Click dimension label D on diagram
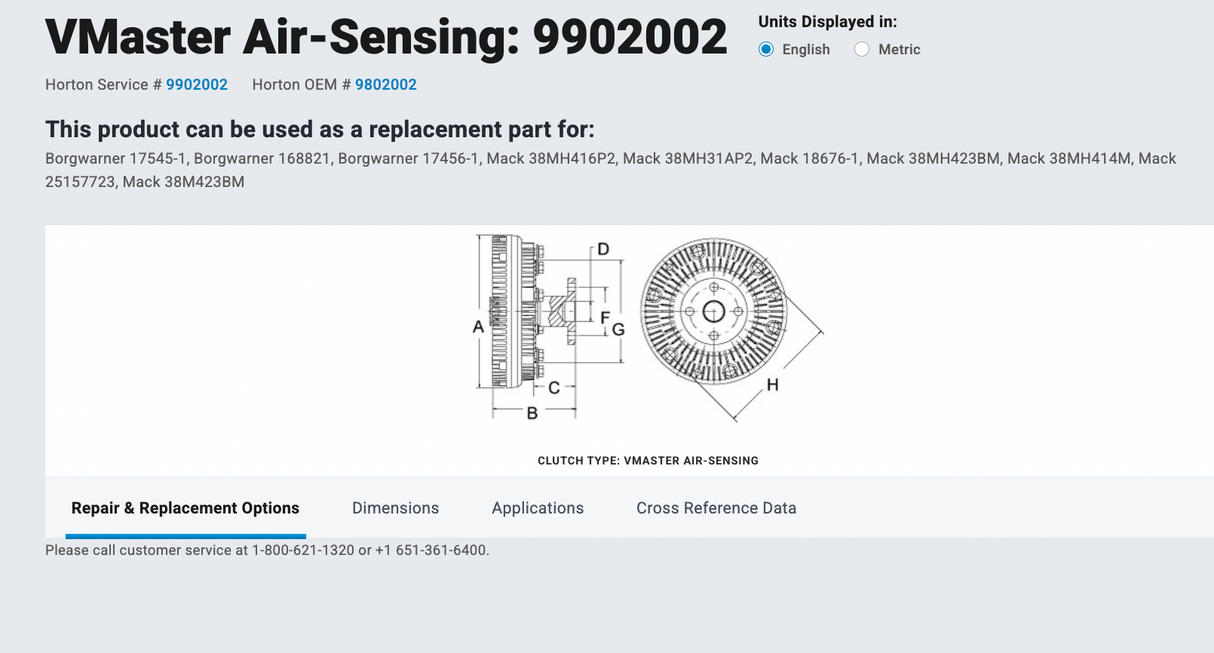The image size is (1214, 653). [603, 248]
